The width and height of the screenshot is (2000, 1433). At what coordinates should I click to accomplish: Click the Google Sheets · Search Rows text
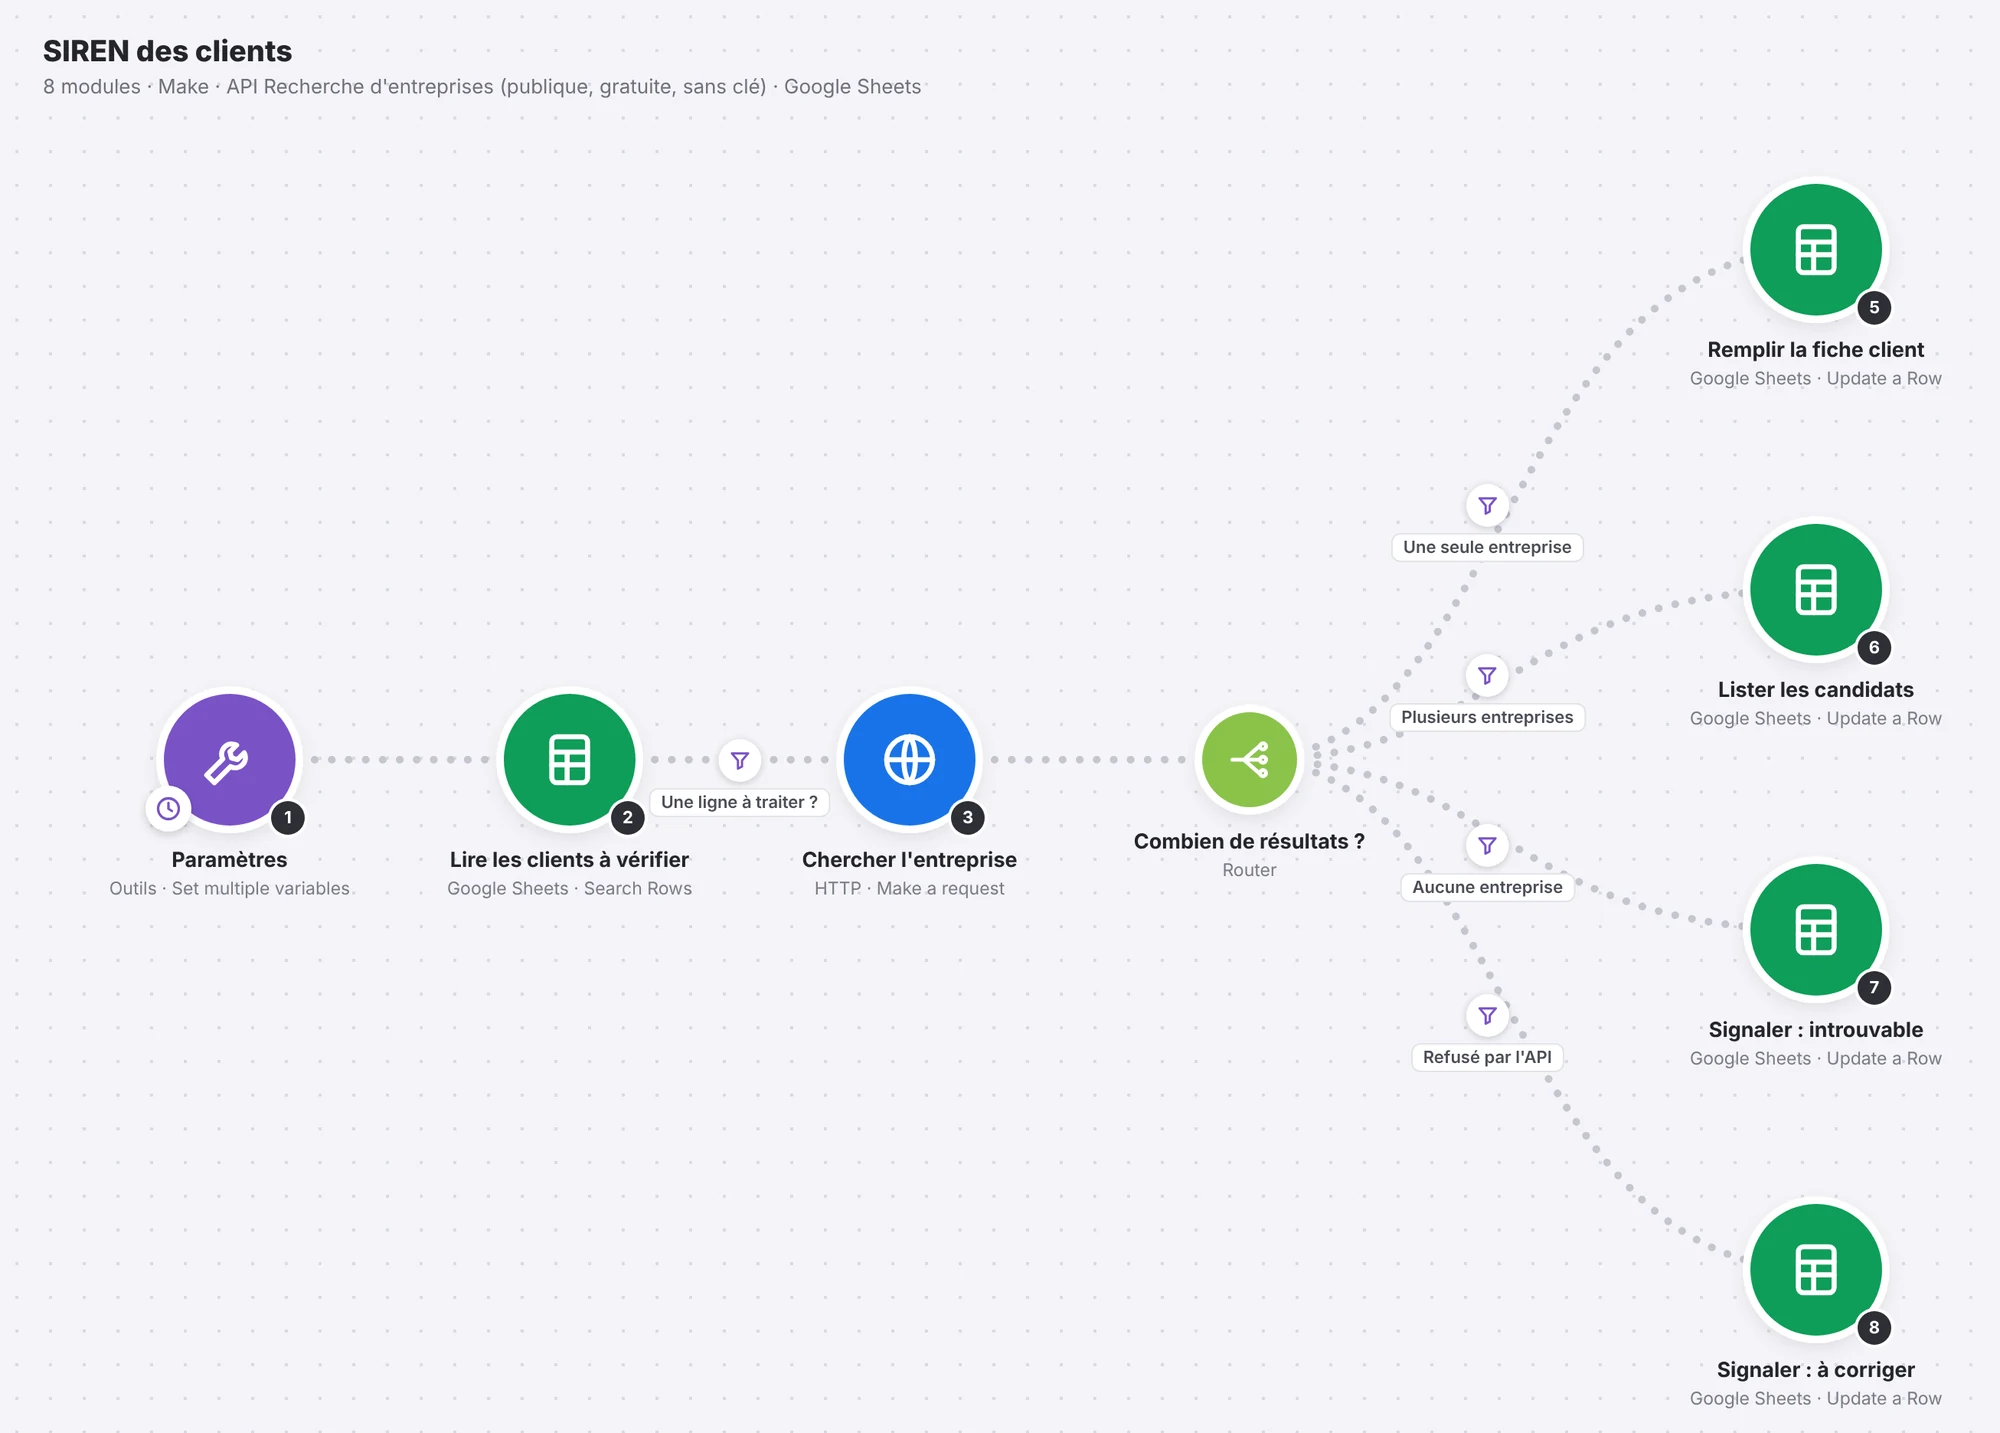(569, 888)
